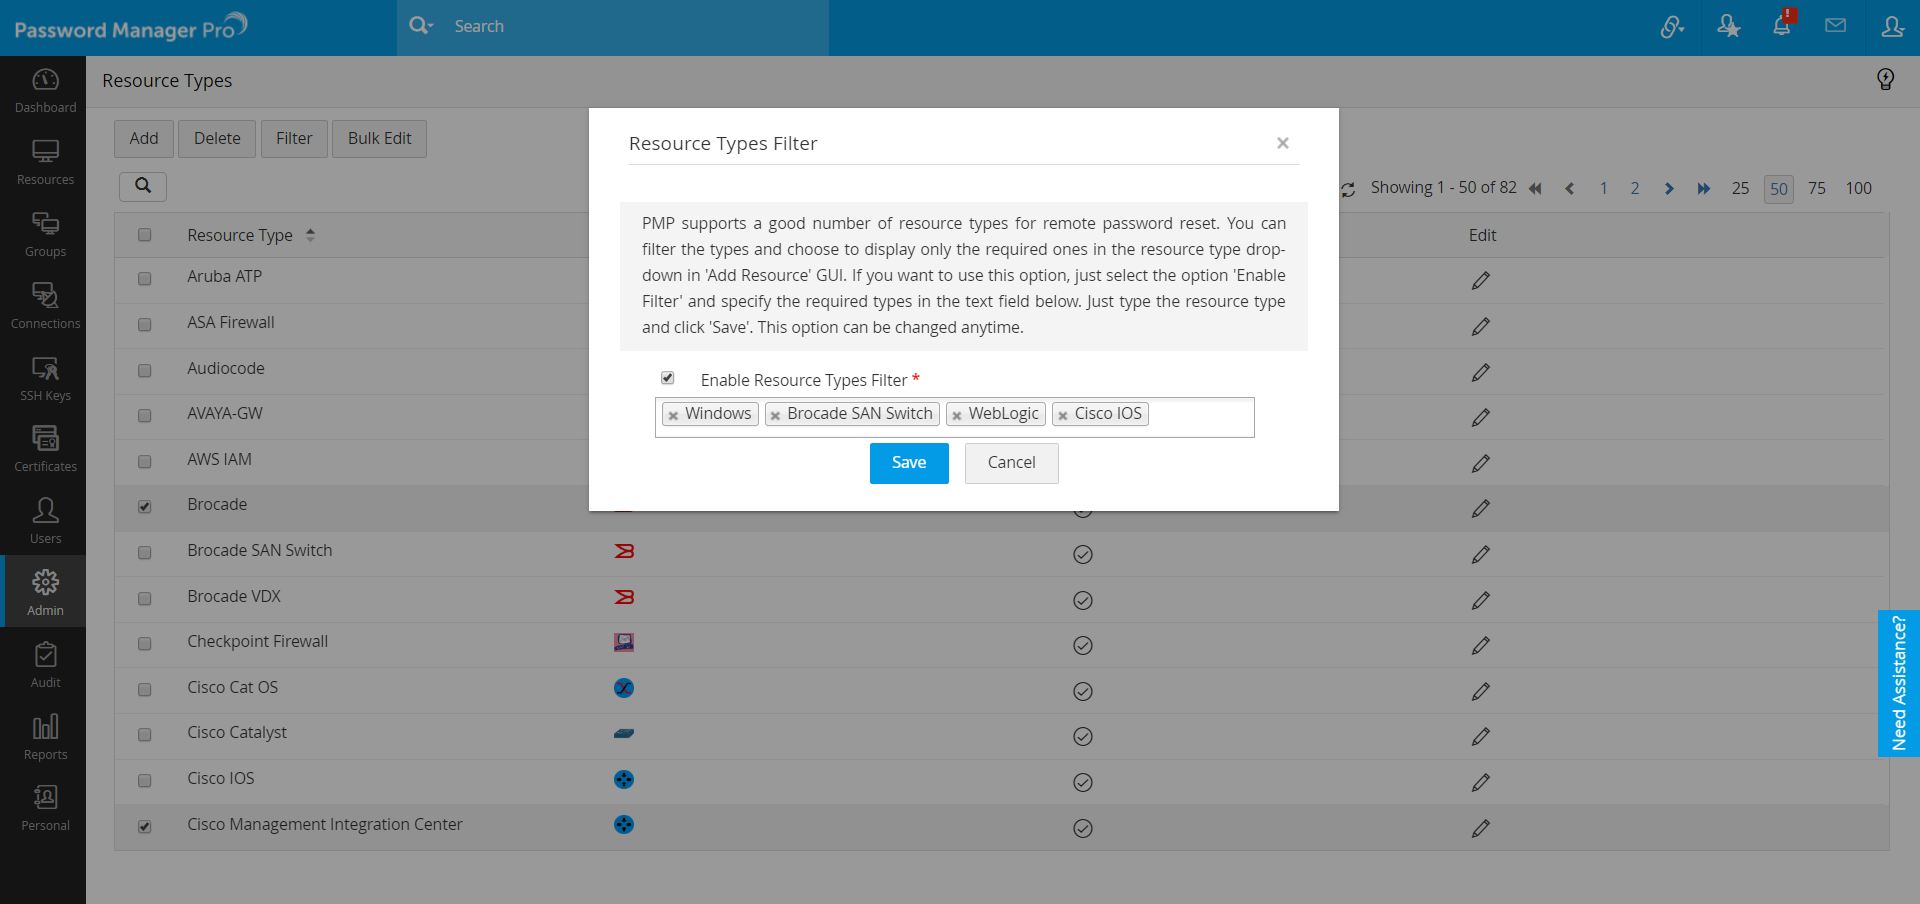Uncheck the Brocade row checkbox

pyautogui.click(x=145, y=507)
